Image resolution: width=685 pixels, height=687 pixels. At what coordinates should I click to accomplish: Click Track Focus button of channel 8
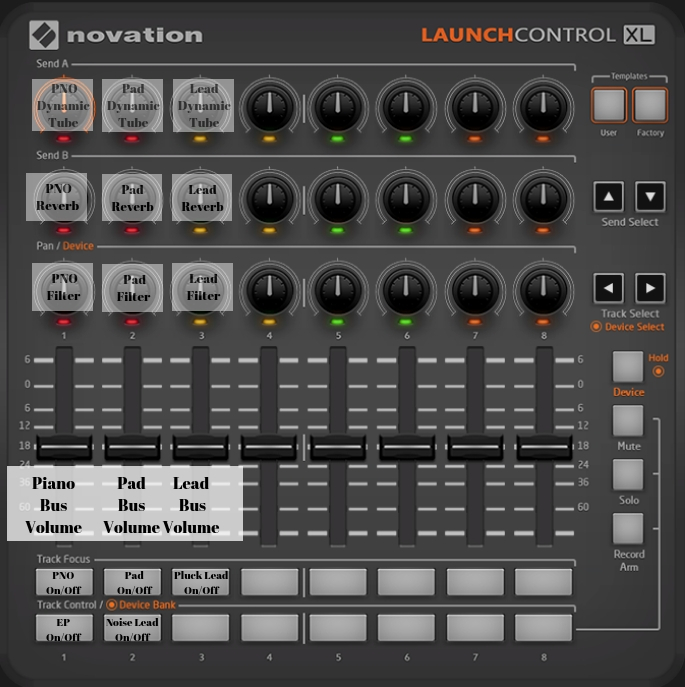point(543,582)
